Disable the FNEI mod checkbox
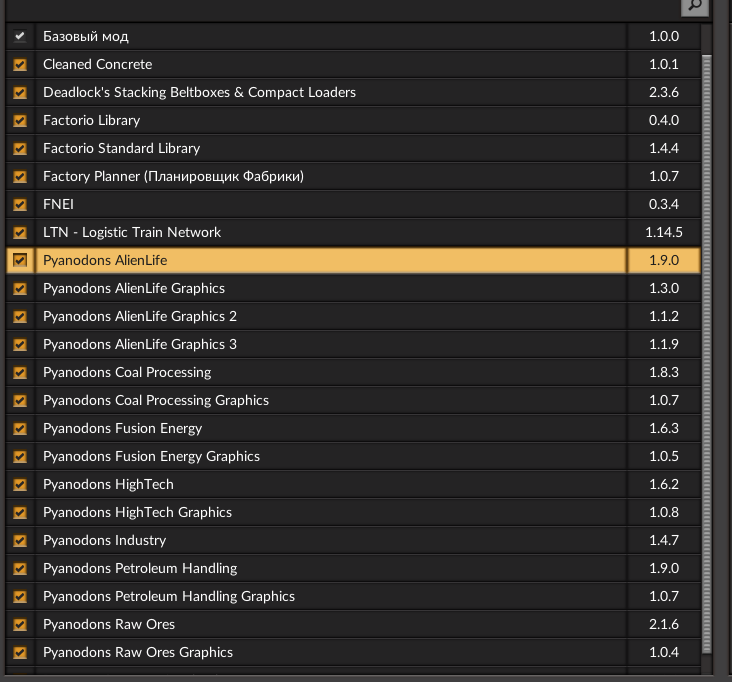This screenshot has height=682, width=732. [20, 204]
